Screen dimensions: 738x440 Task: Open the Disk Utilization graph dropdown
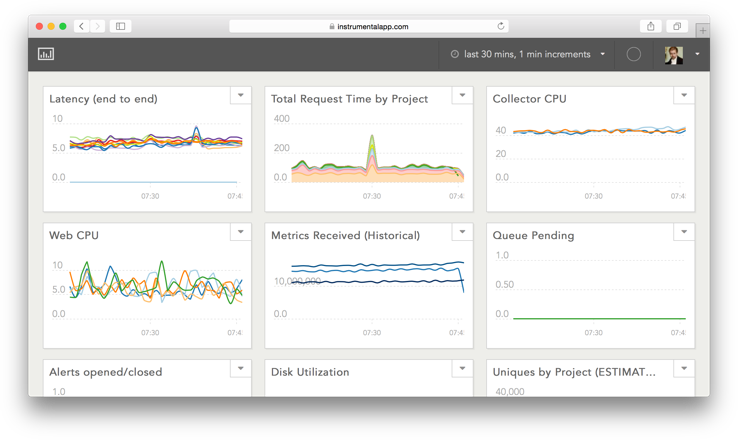click(462, 368)
